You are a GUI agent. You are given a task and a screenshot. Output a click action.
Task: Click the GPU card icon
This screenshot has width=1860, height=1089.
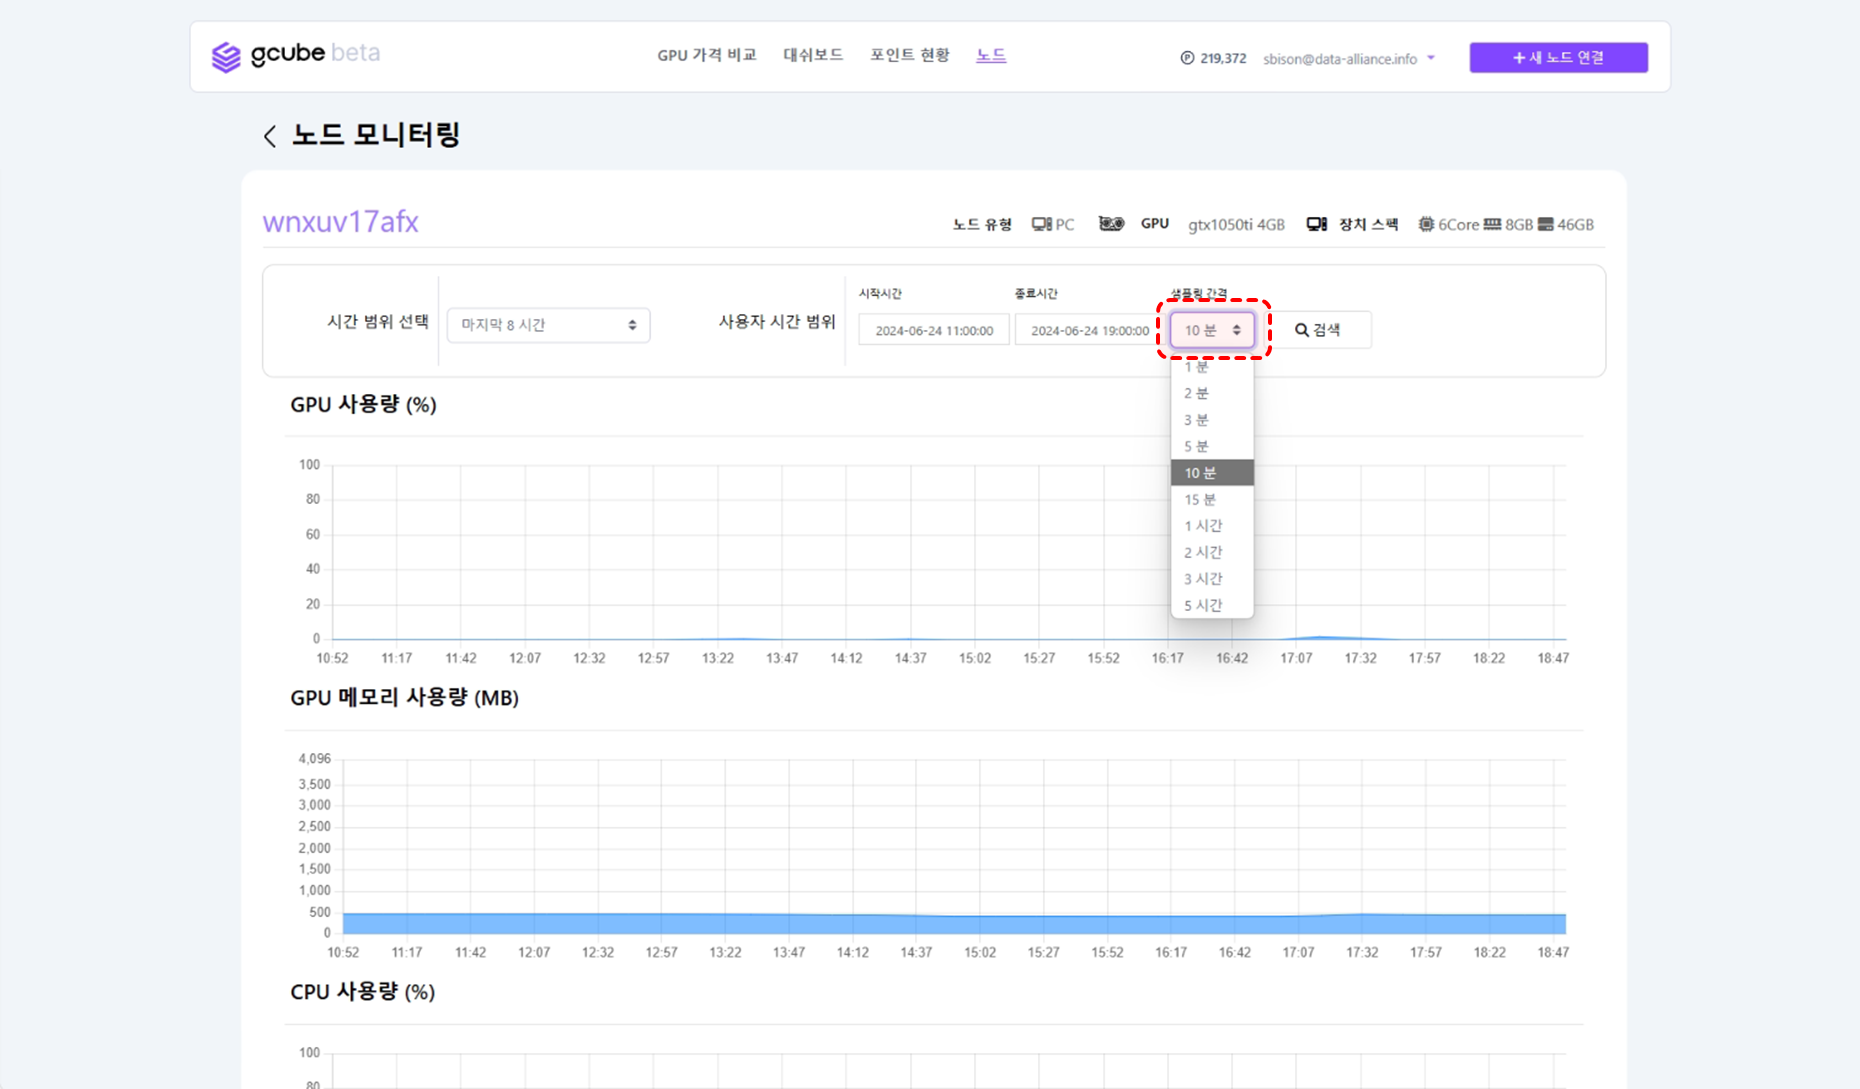tap(1111, 224)
